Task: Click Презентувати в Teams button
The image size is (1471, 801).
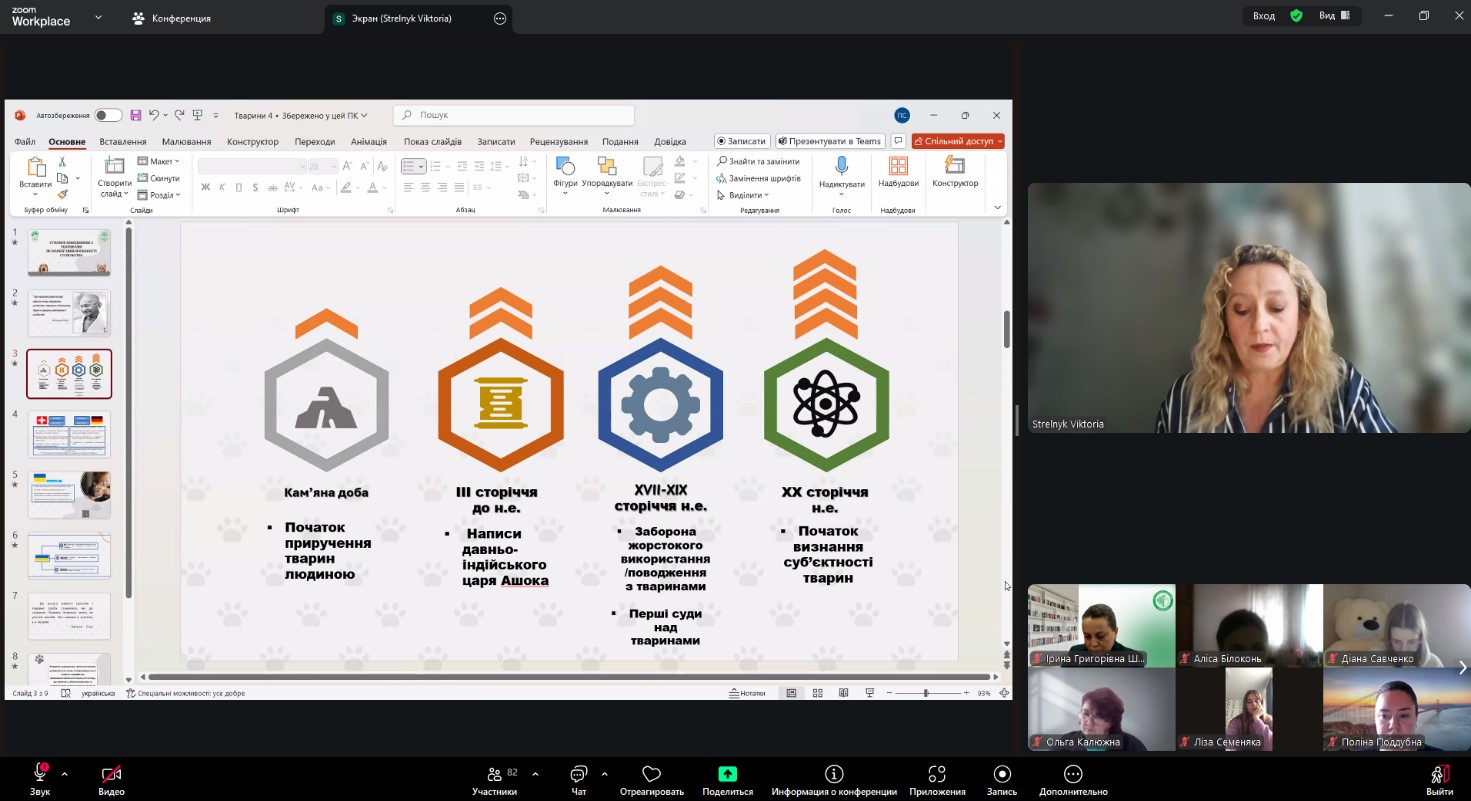Action: pos(829,141)
